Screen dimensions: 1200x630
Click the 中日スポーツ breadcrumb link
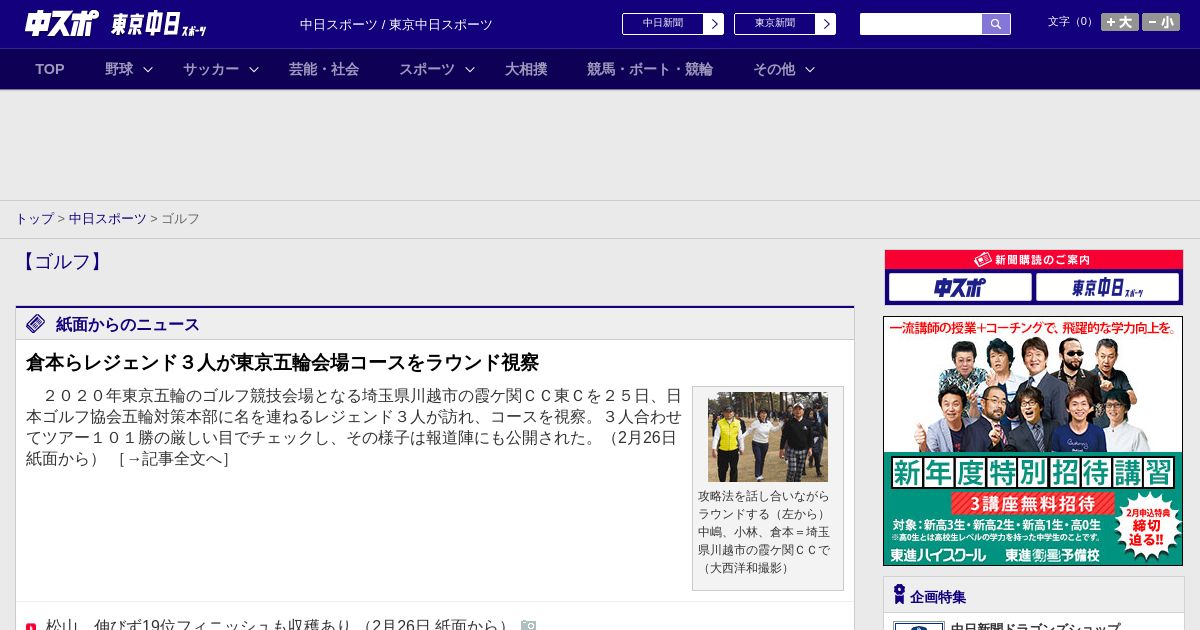coord(108,219)
